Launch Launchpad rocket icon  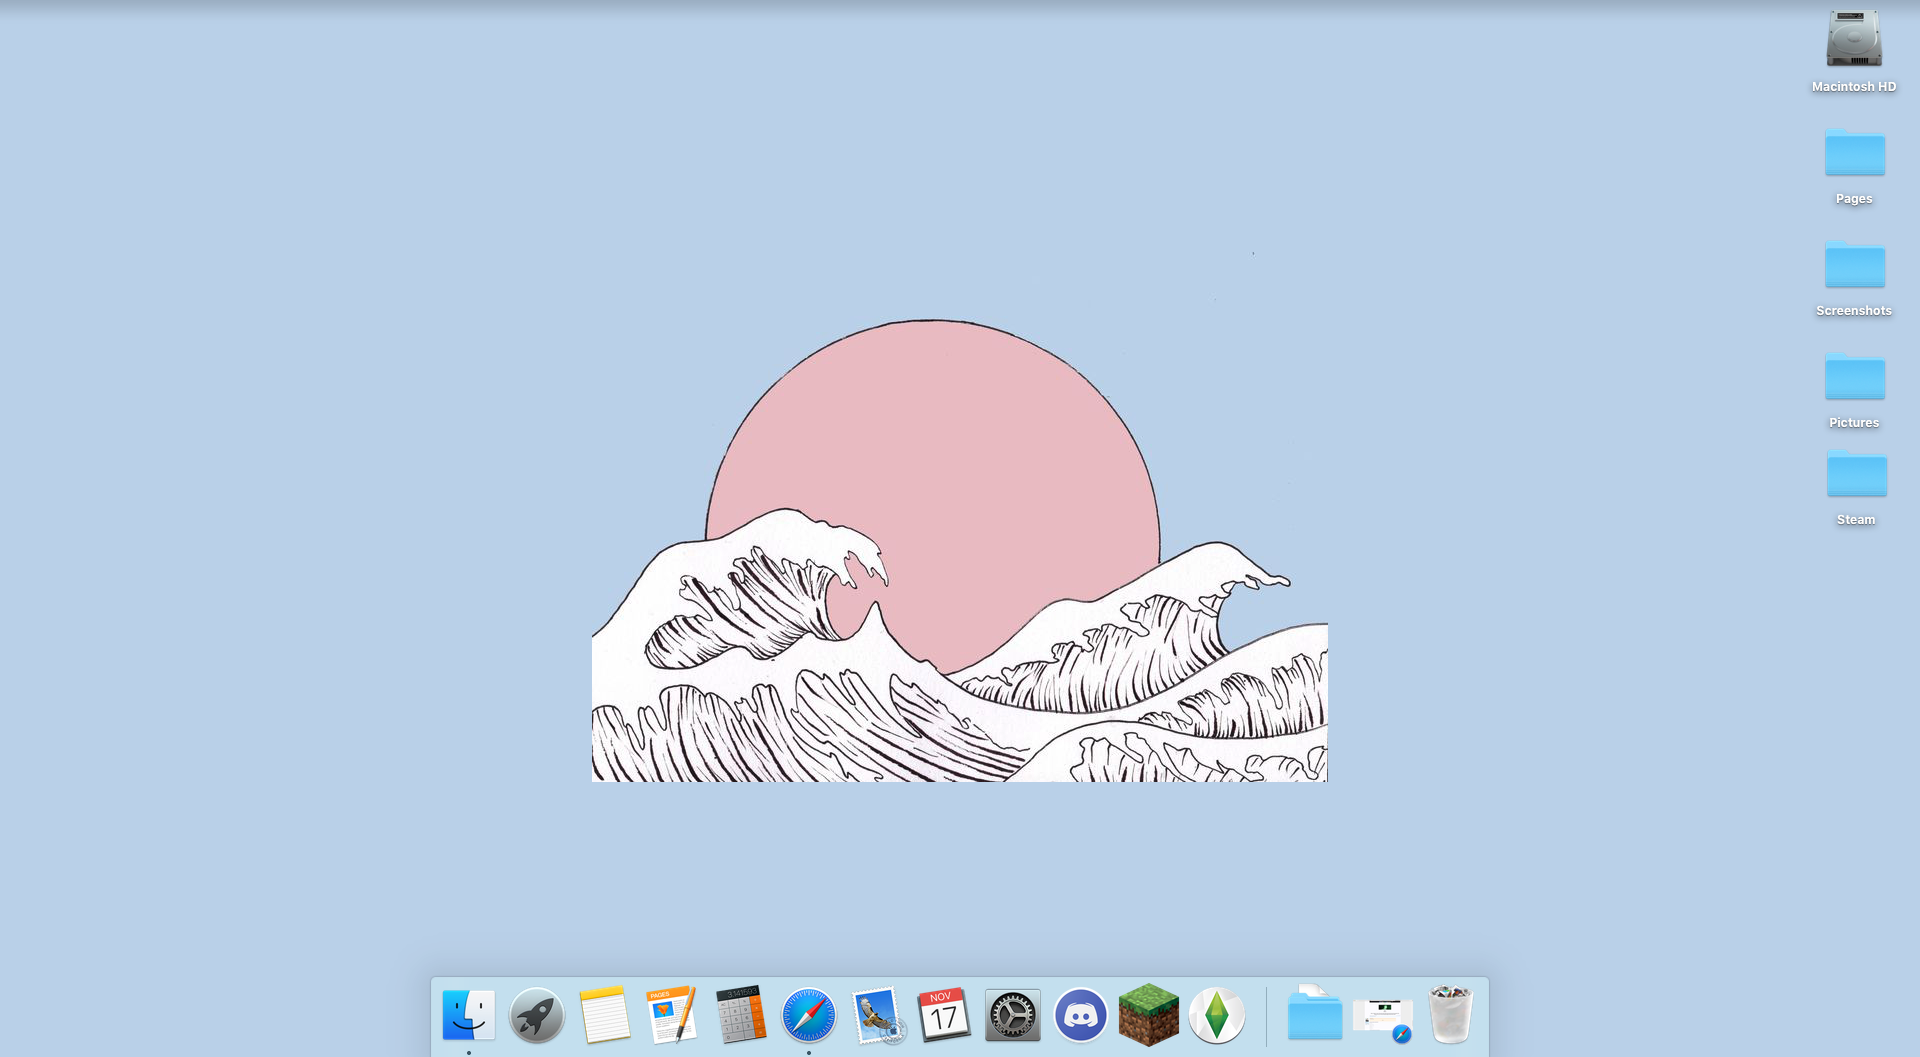click(537, 1015)
